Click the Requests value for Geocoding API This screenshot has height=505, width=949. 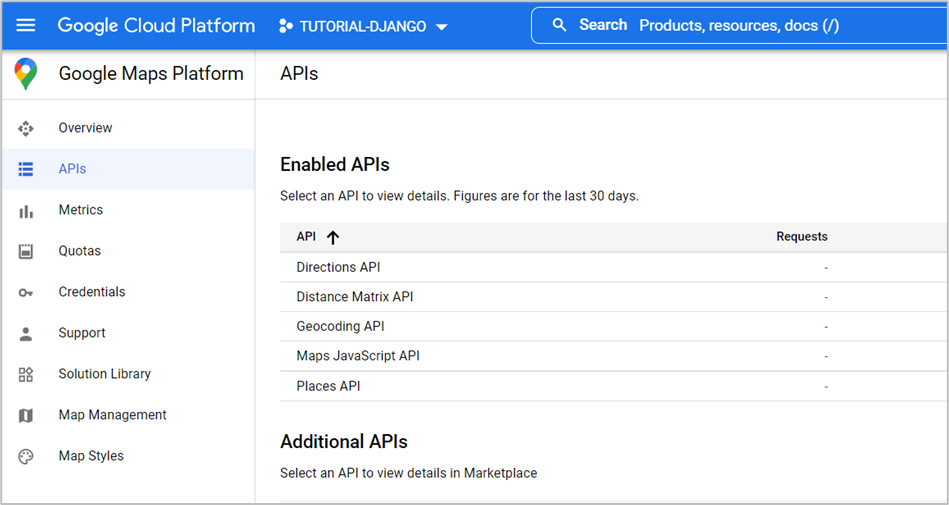tap(826, 327)
